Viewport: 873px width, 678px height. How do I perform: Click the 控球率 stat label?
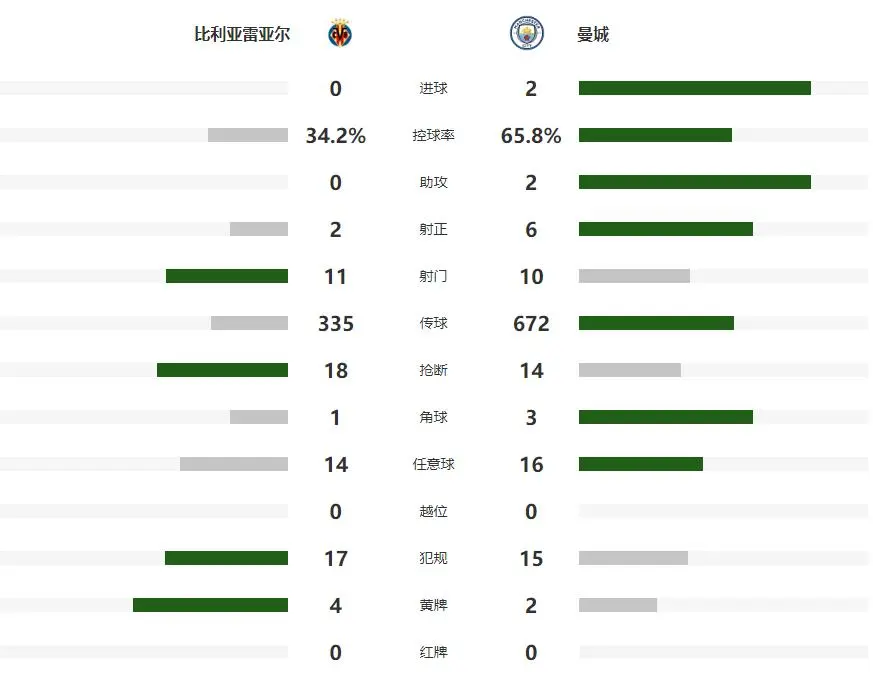point(433,135)
